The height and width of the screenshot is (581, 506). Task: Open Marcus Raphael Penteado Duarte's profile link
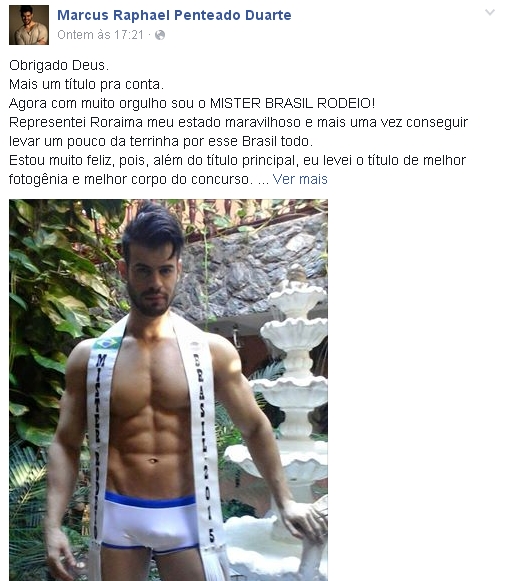tap(174, 15)
